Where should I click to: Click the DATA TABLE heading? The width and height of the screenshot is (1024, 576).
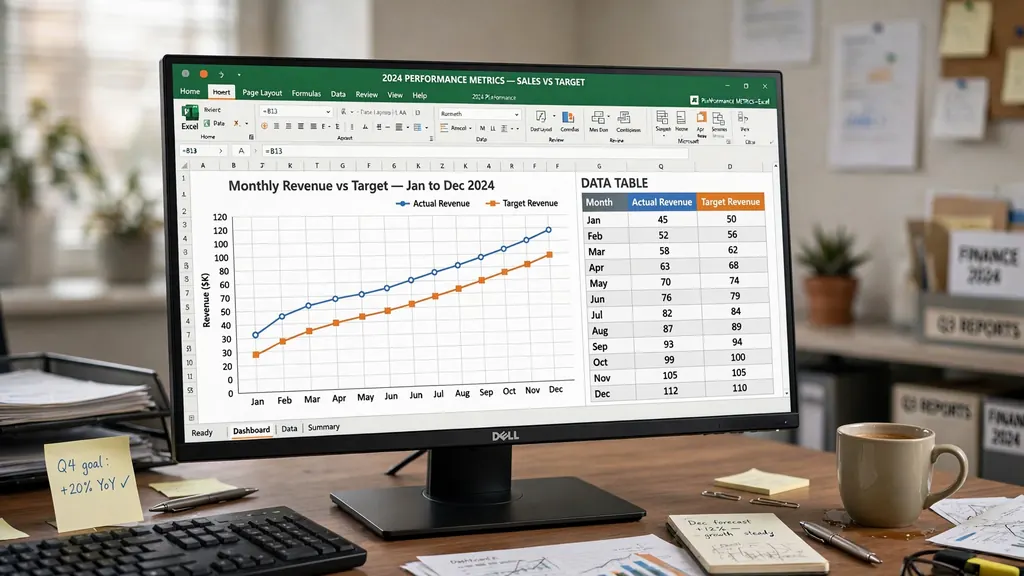[615, 183]
